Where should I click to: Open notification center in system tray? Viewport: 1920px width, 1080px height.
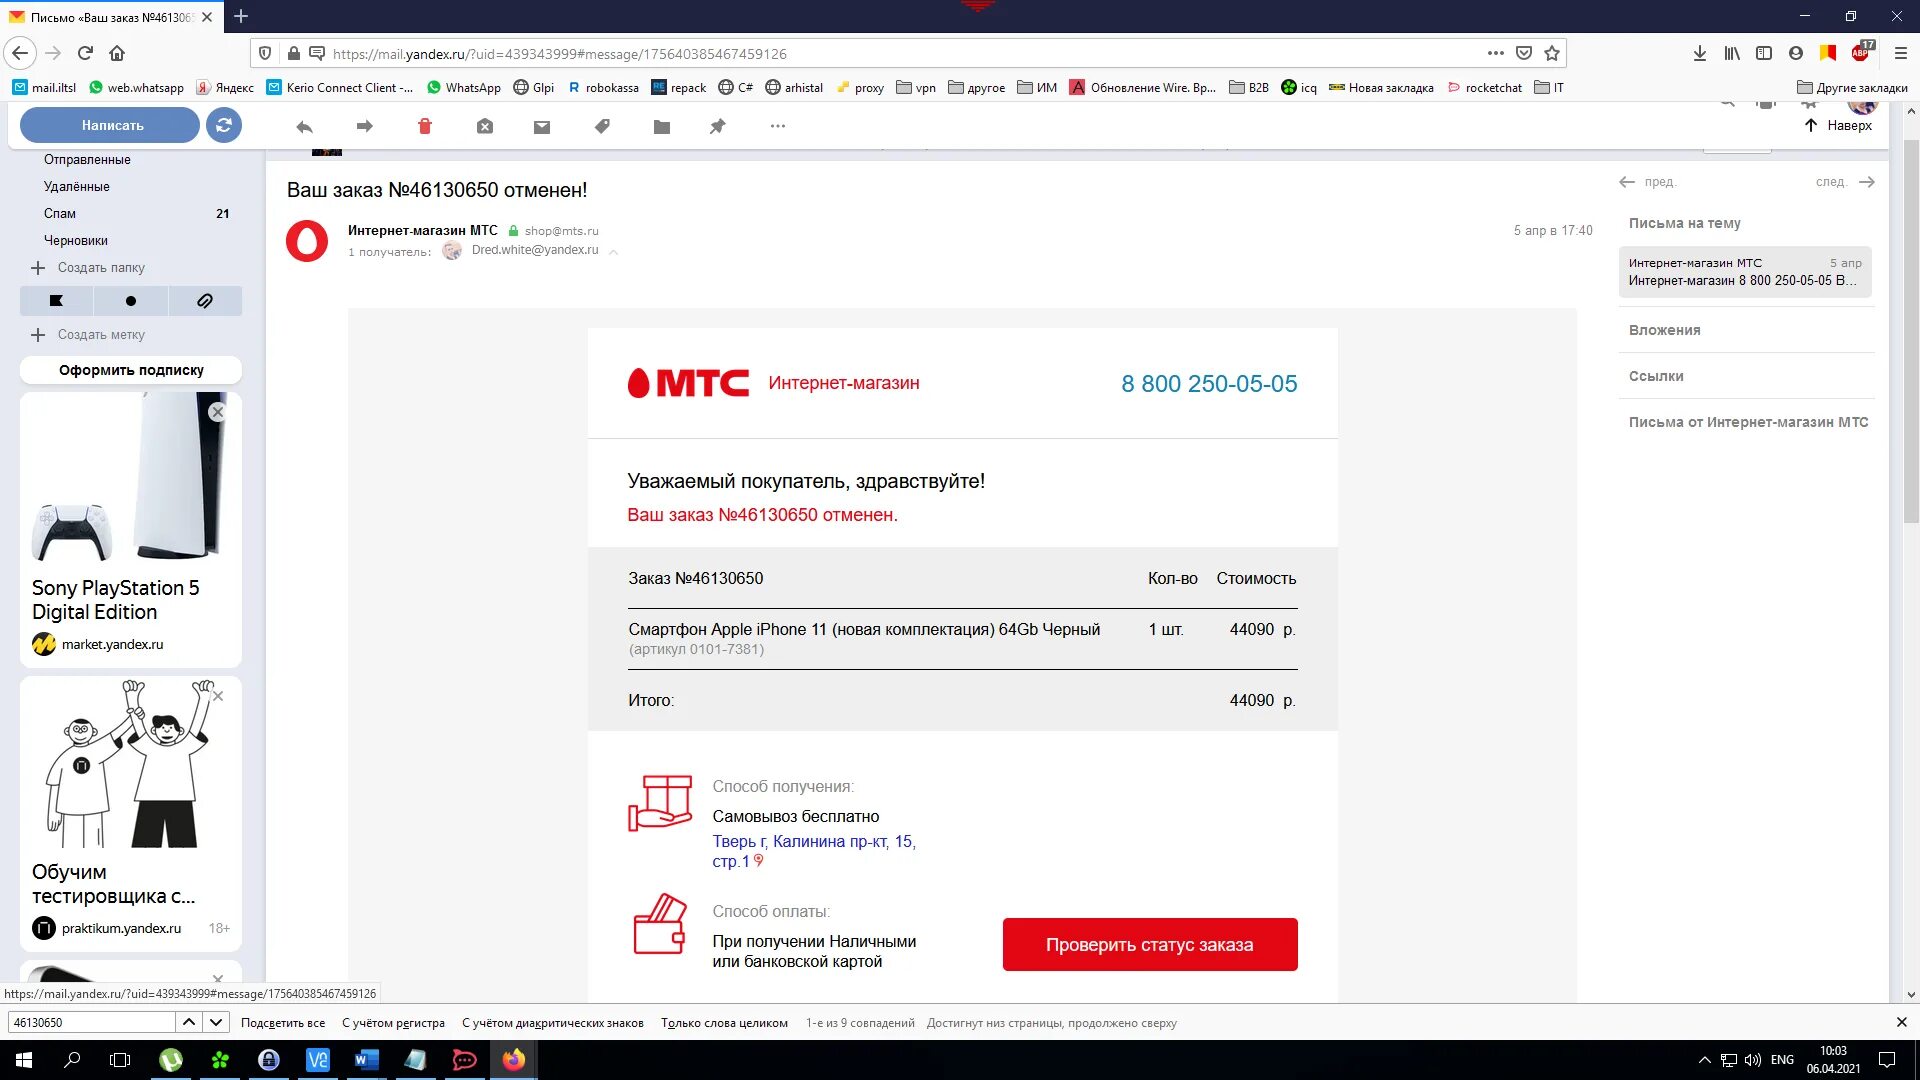pyautogui.click(x=1887, y=1060)
